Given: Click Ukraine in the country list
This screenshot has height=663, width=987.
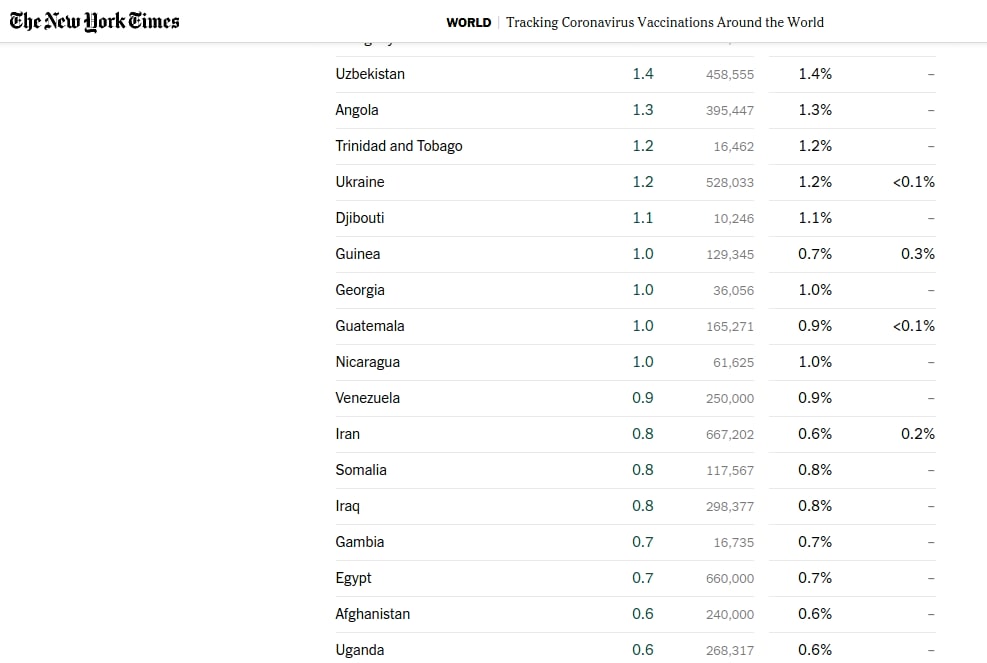Looking at the screenshot, I should [360, 182].
